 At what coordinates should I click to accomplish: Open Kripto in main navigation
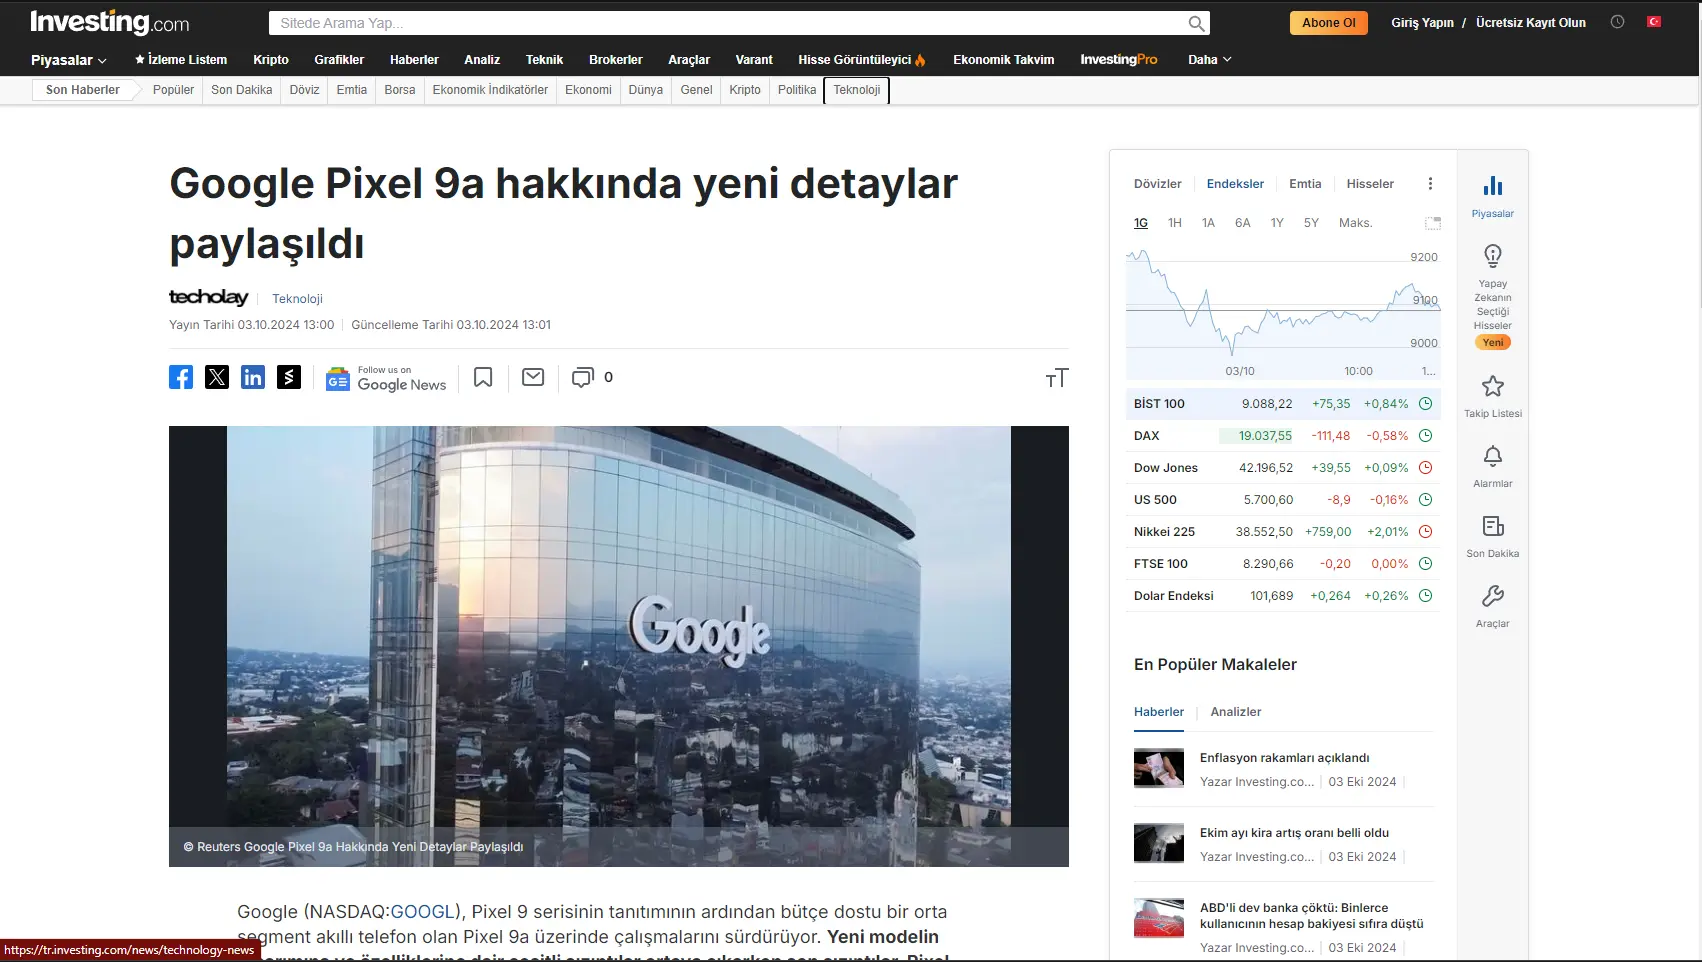271,60
